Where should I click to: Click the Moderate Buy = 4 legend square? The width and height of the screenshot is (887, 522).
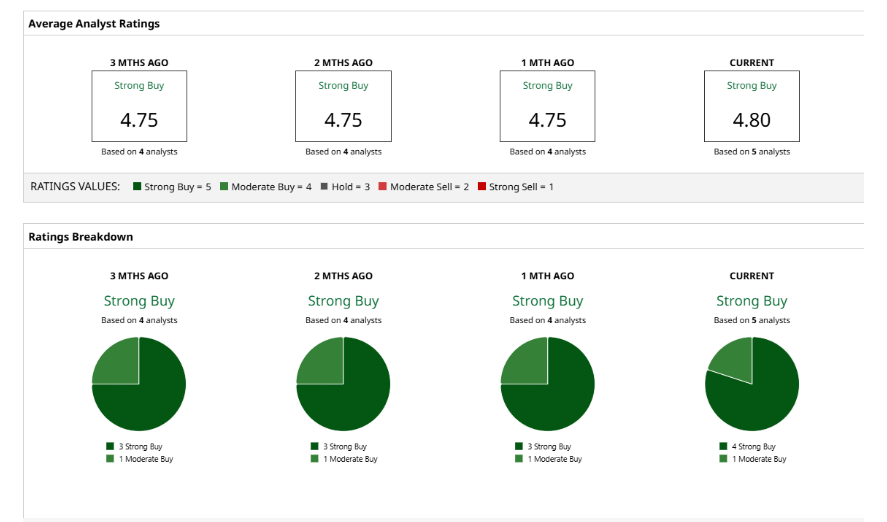pyautogui.click(x=224, y=187)
